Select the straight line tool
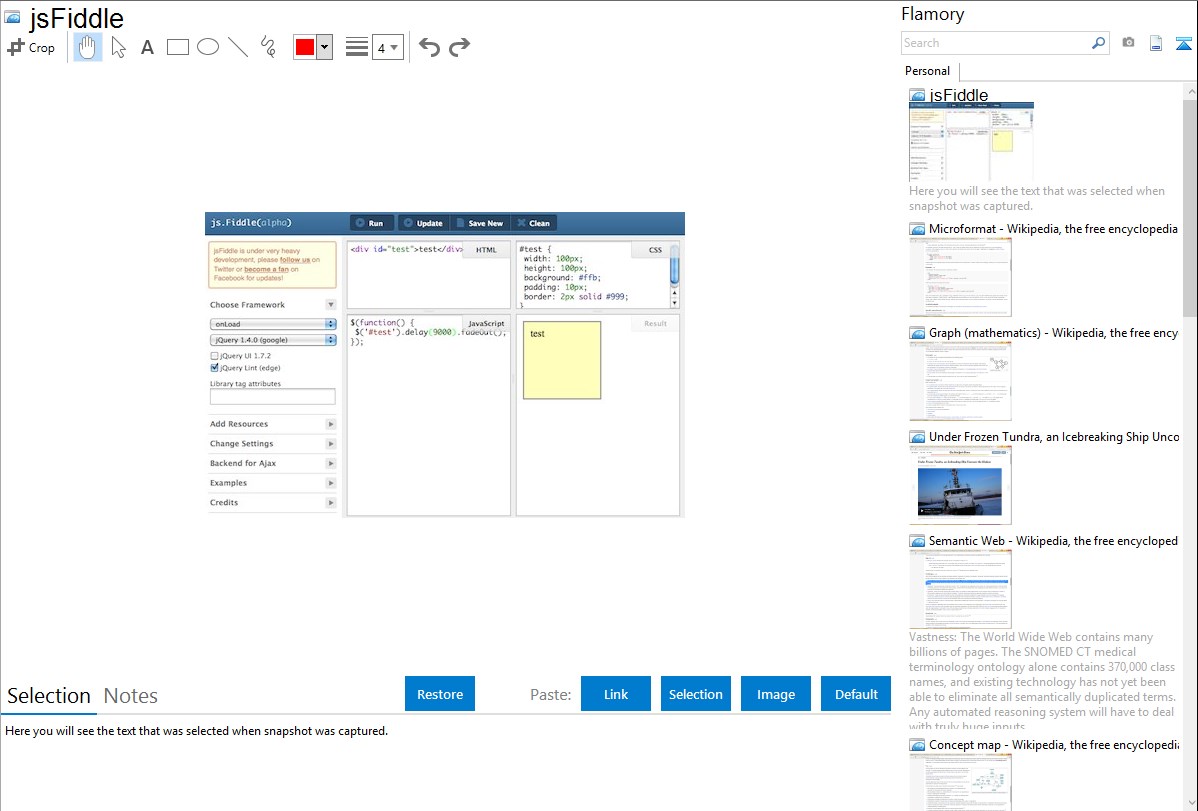The width and height of the screenshot is (1198, 811). tap(238, 47)
